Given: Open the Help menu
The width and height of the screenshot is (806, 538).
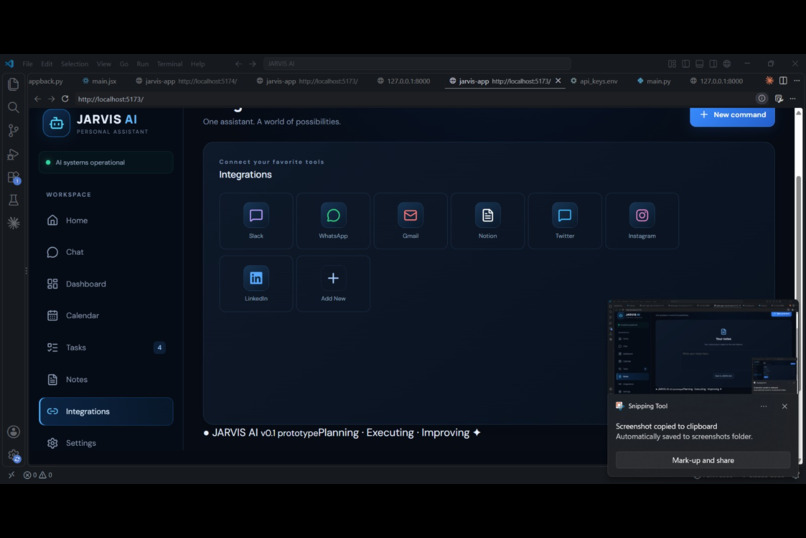Looking at the screenshot, I should (x=198, y=64).
